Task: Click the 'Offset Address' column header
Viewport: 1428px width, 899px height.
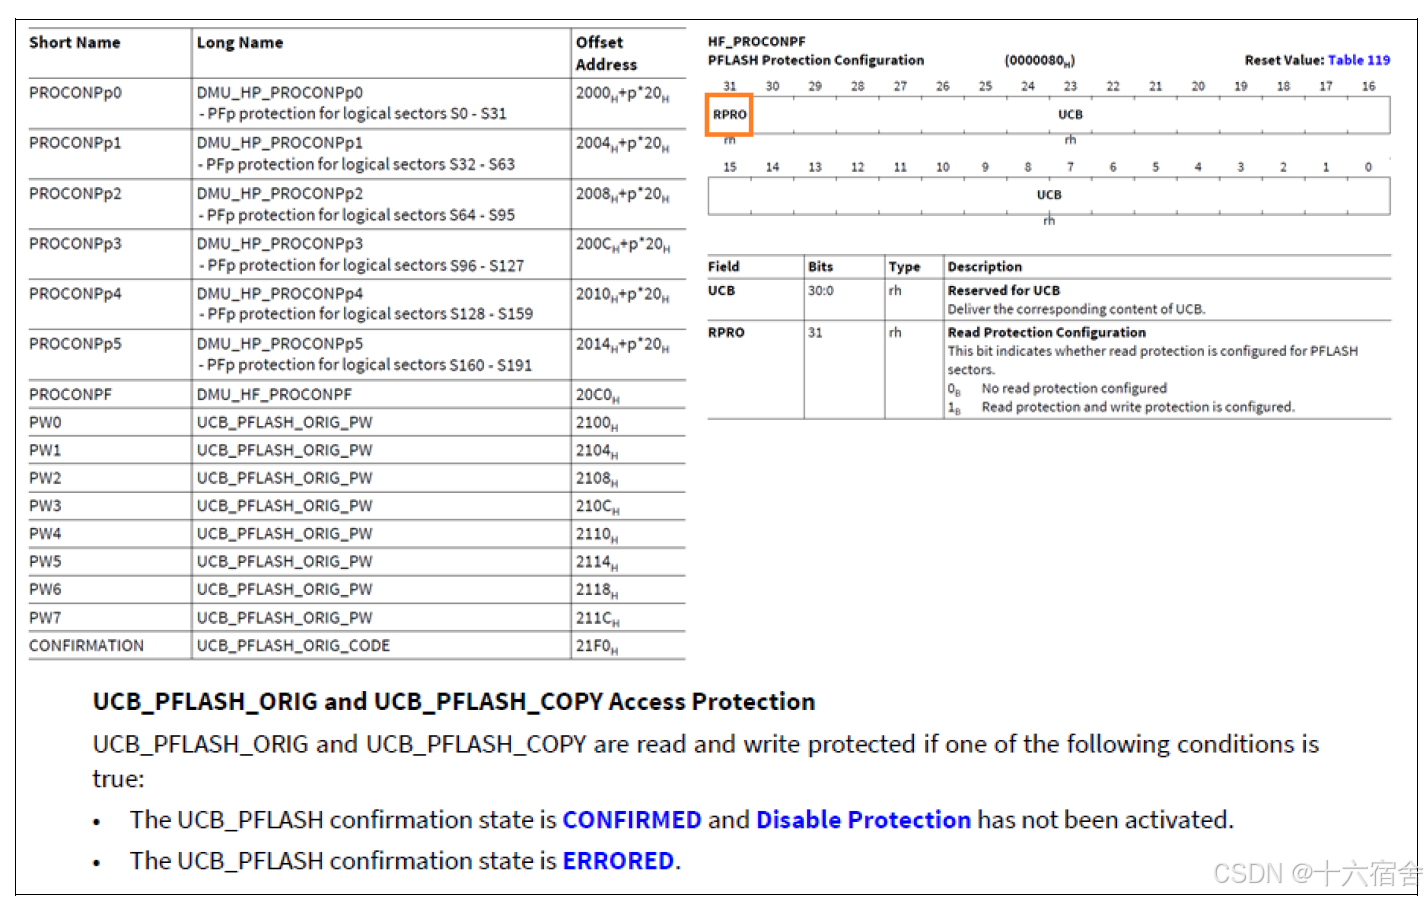Action: pos(606,53)
